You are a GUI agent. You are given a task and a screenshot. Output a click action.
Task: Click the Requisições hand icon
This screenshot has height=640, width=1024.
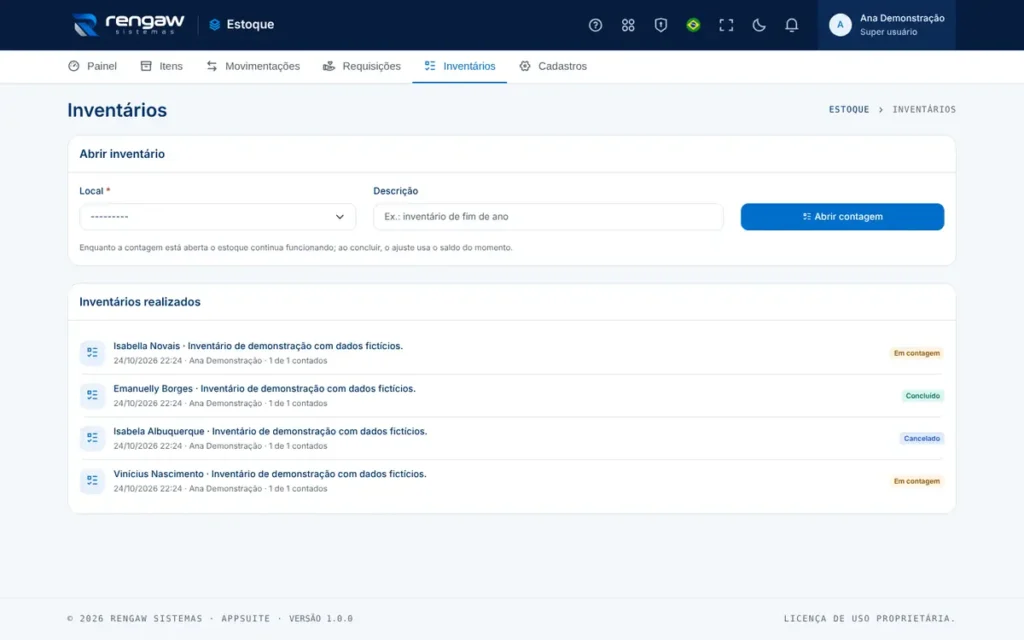pos(328,66)
